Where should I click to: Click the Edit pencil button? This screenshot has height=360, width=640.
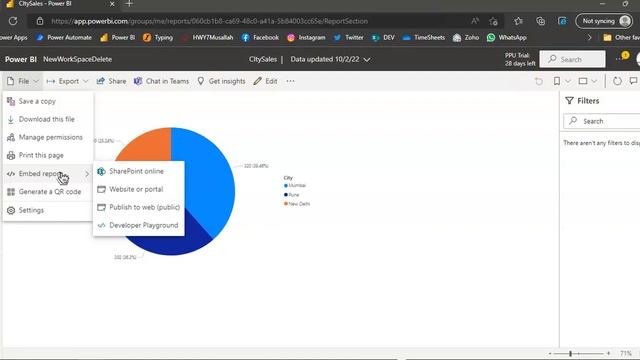coord(265,81)
